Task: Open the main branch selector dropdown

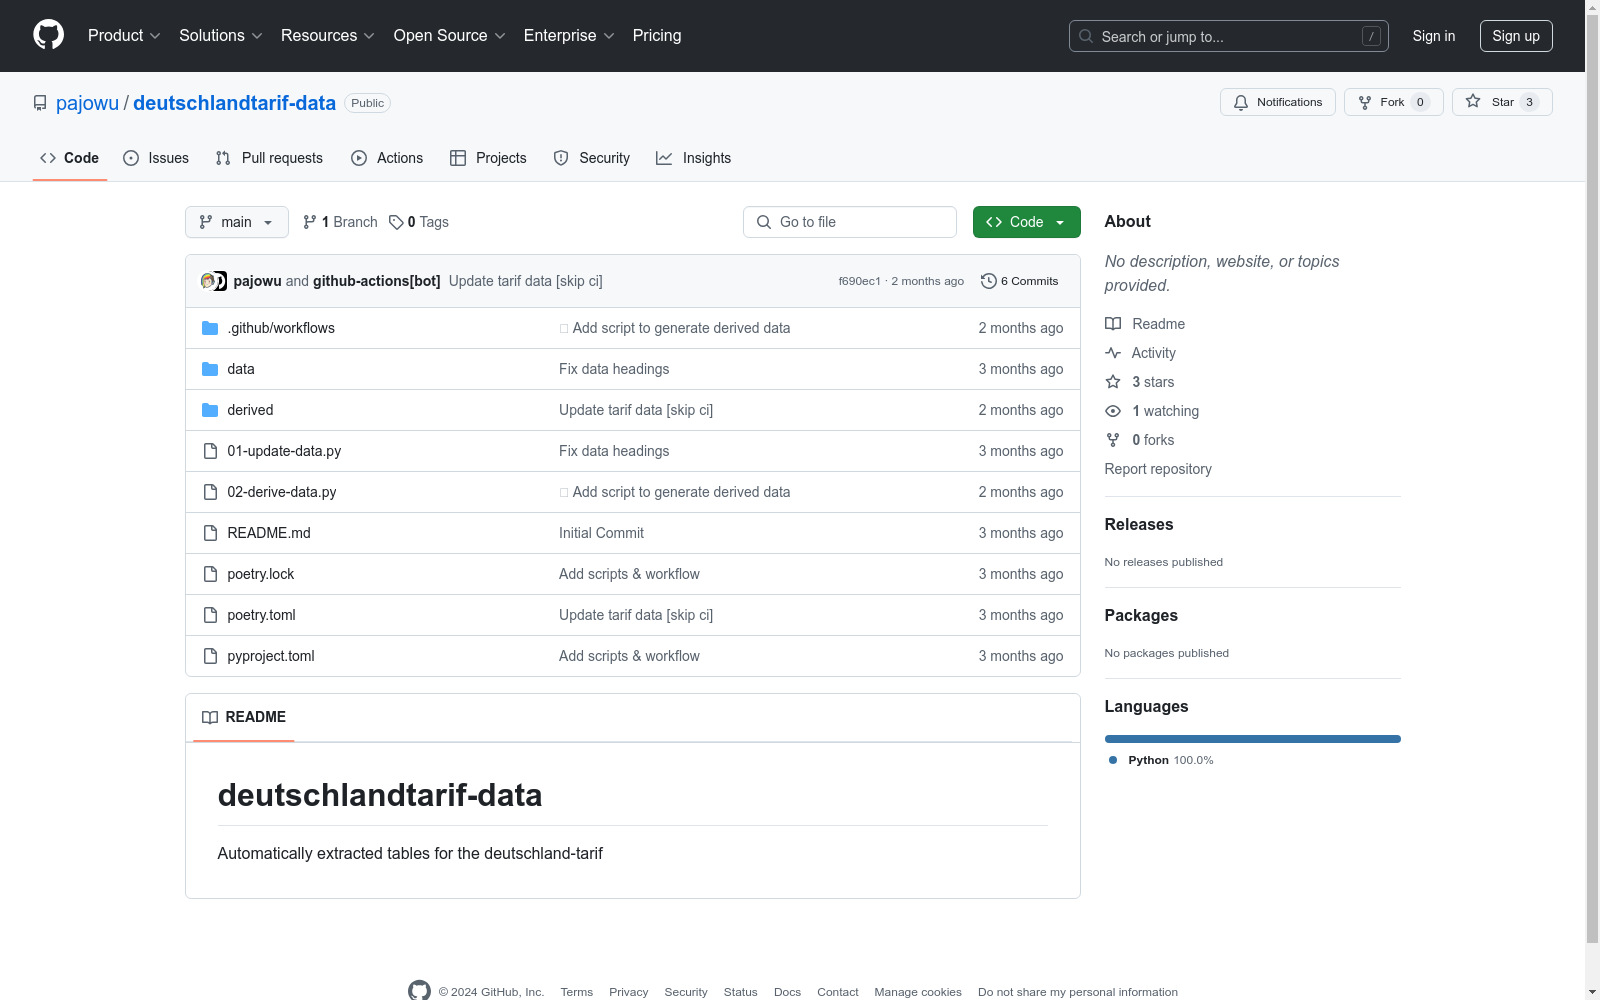Action: [x=237, y=222]
